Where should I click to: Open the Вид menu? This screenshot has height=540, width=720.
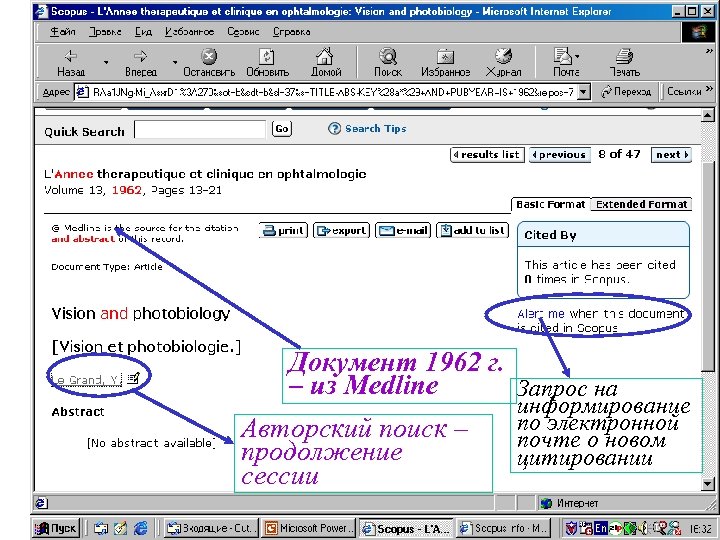pyautogui.click(x=143, y=32)
